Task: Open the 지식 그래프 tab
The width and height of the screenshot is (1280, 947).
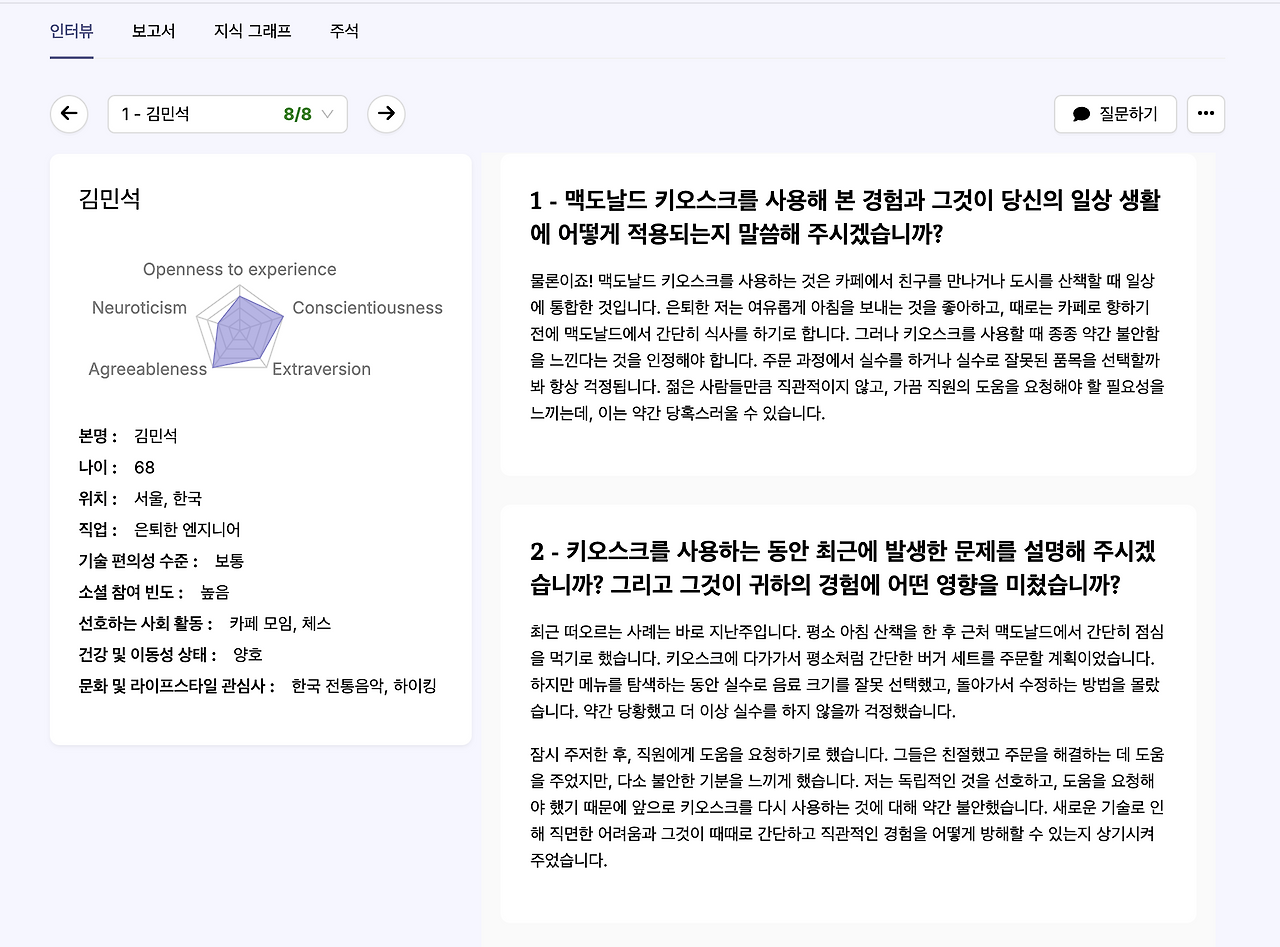Action: 250,31
